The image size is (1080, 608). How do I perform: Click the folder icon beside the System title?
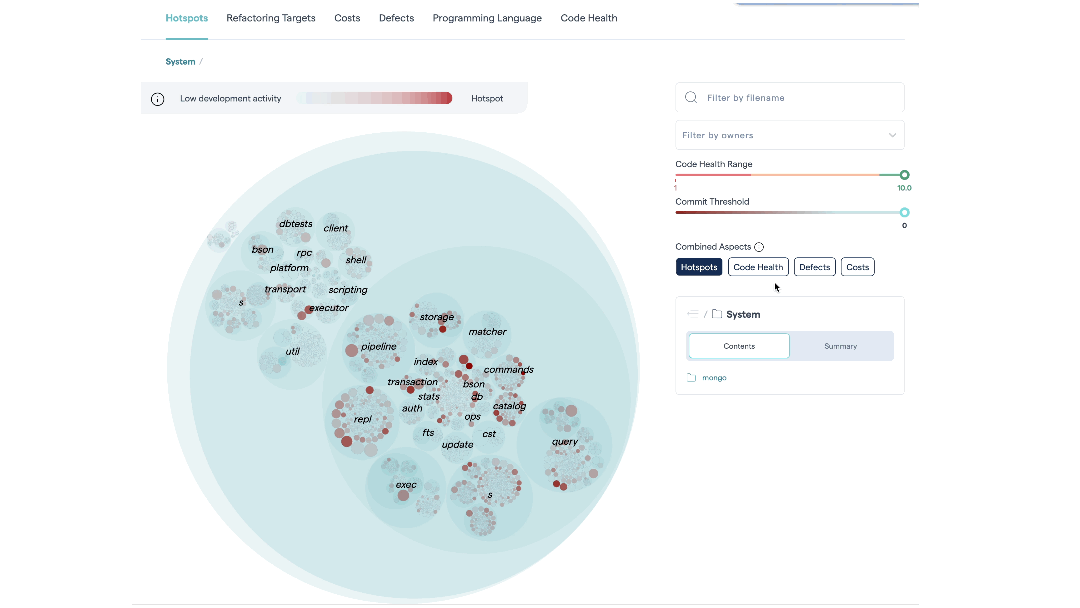717,313
